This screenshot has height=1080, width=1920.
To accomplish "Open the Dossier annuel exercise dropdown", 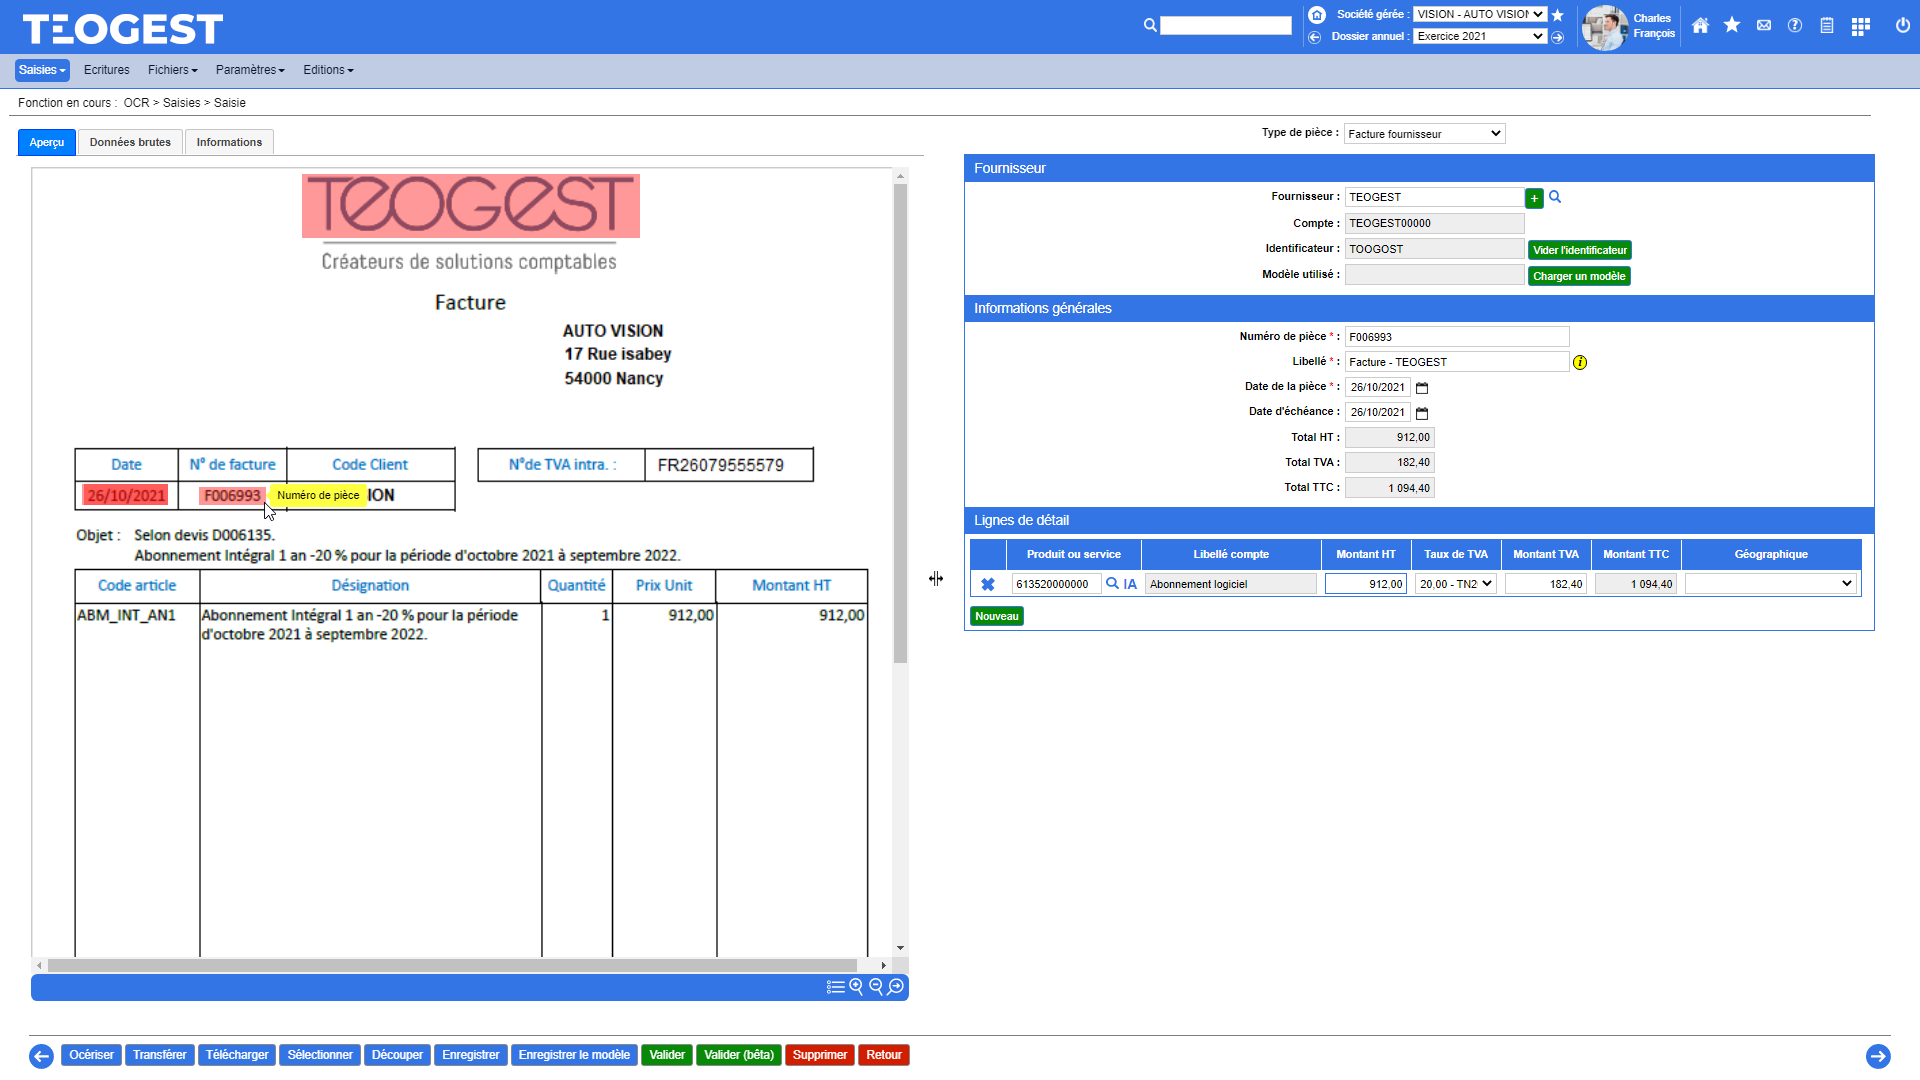I will tap(1479, 36).
